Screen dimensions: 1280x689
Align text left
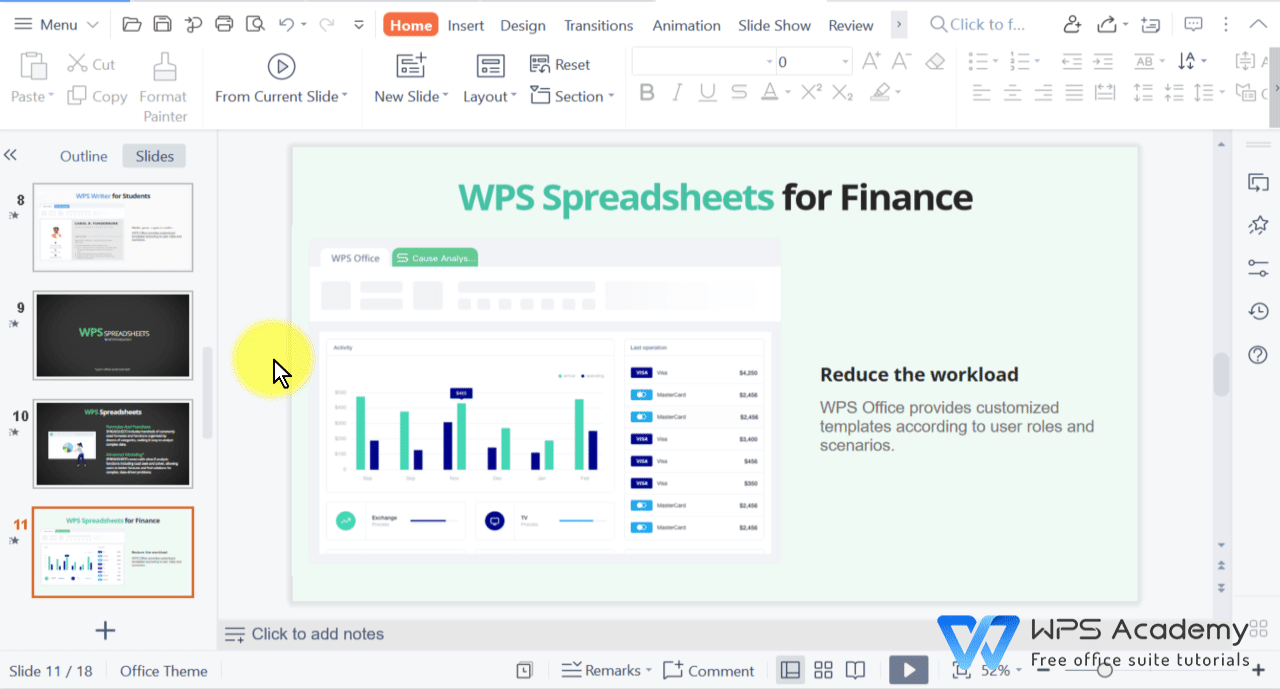[981, 93]
